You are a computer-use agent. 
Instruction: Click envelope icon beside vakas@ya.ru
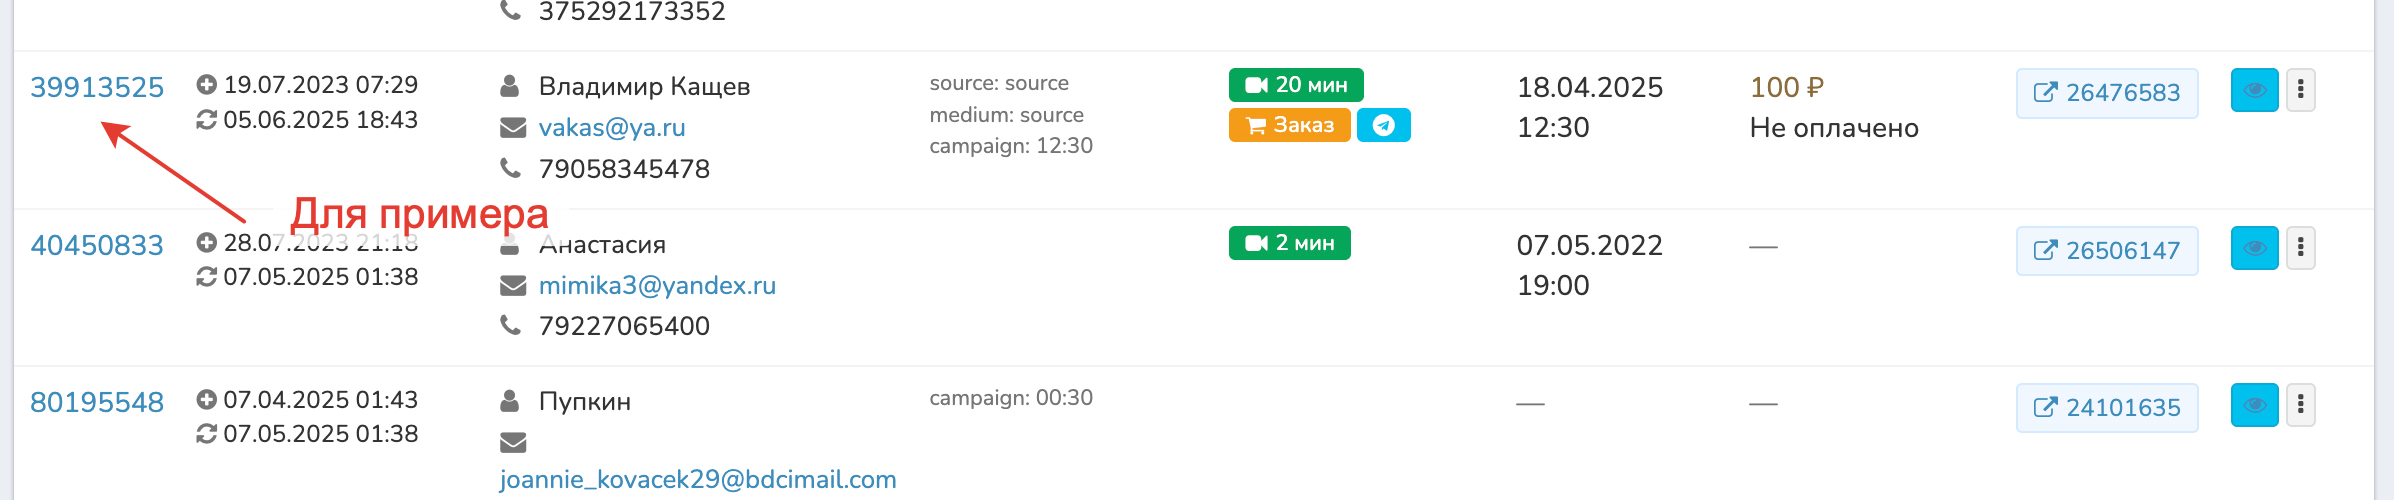[x=513, y=128]
